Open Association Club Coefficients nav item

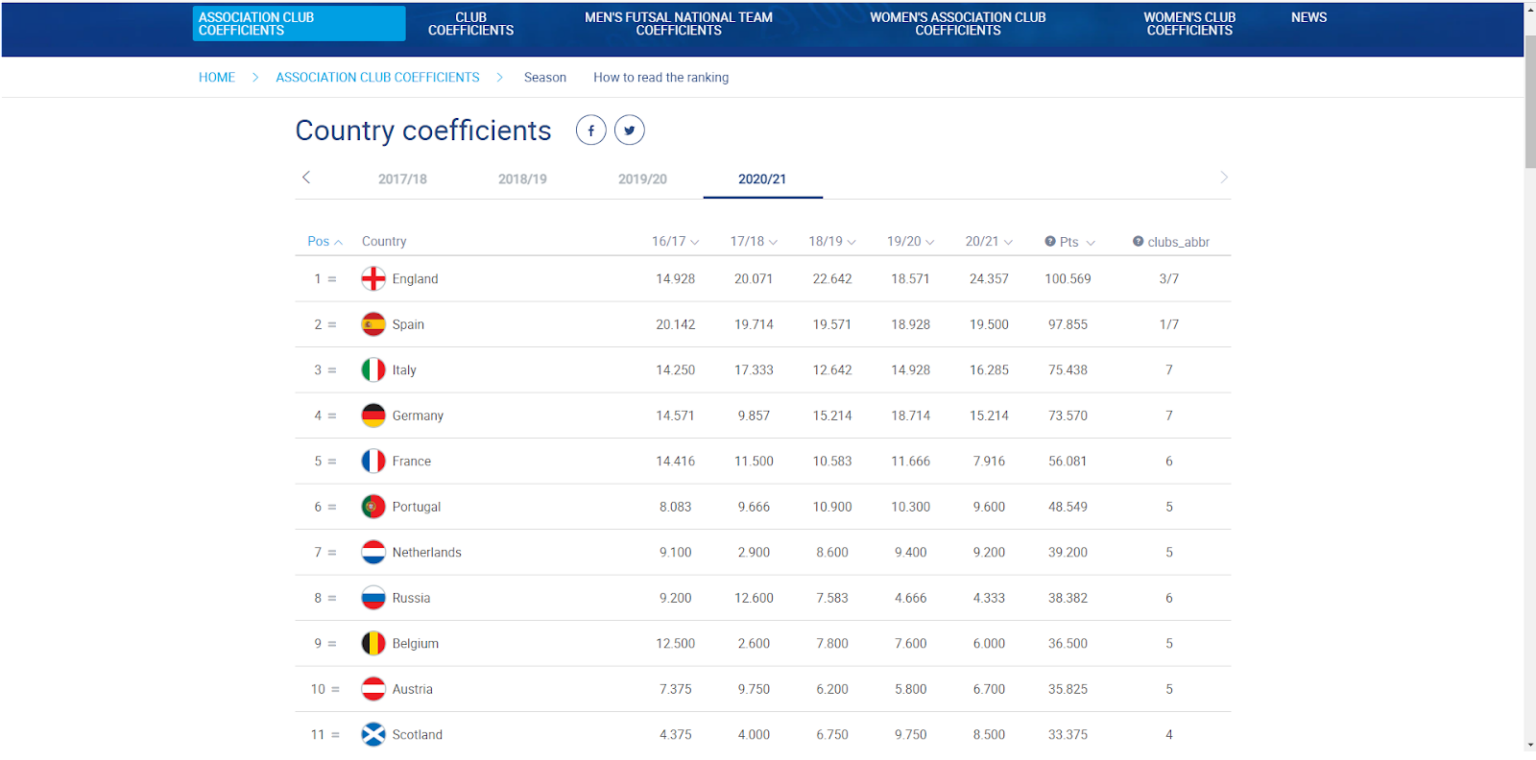[299, 23]
